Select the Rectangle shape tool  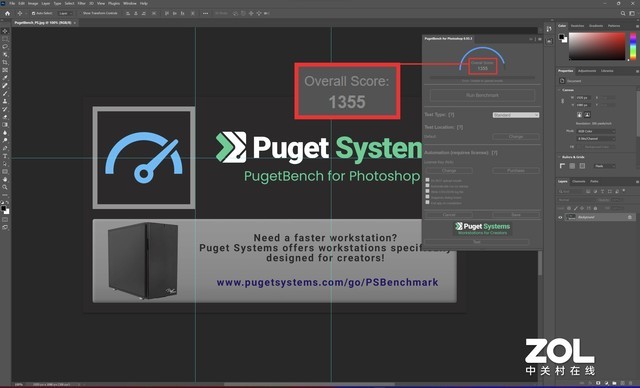click(5, 171)
